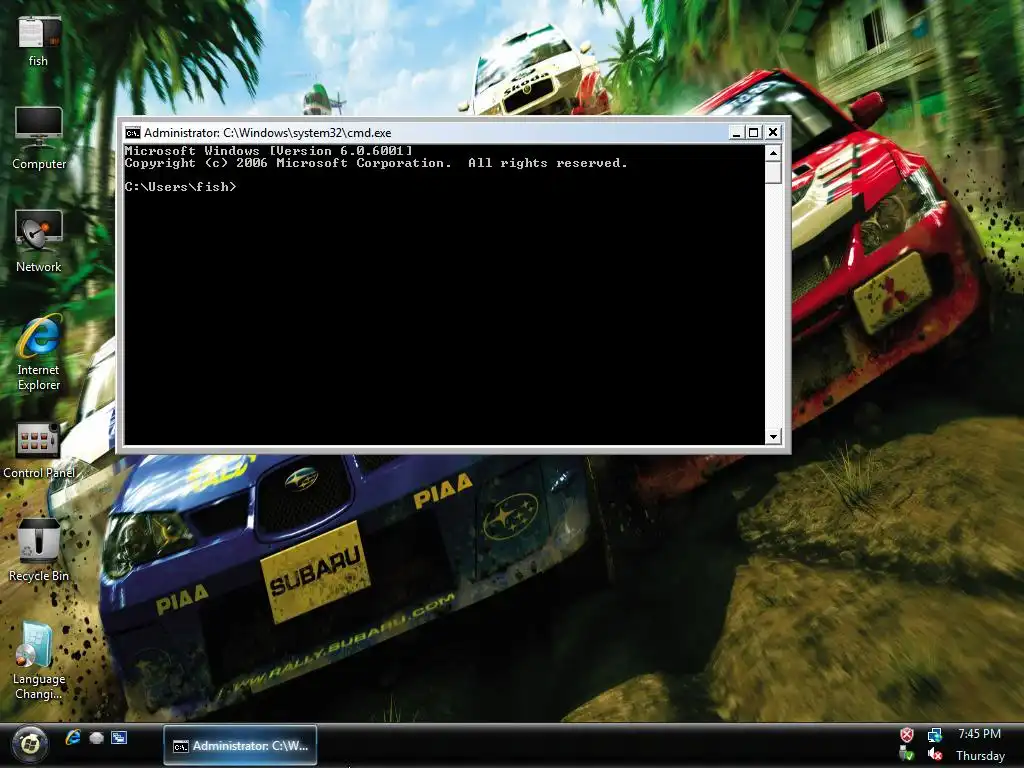The image size is (1024, 768).
Task: Open the fish user folder icon
Action: [x=39, y=40]
